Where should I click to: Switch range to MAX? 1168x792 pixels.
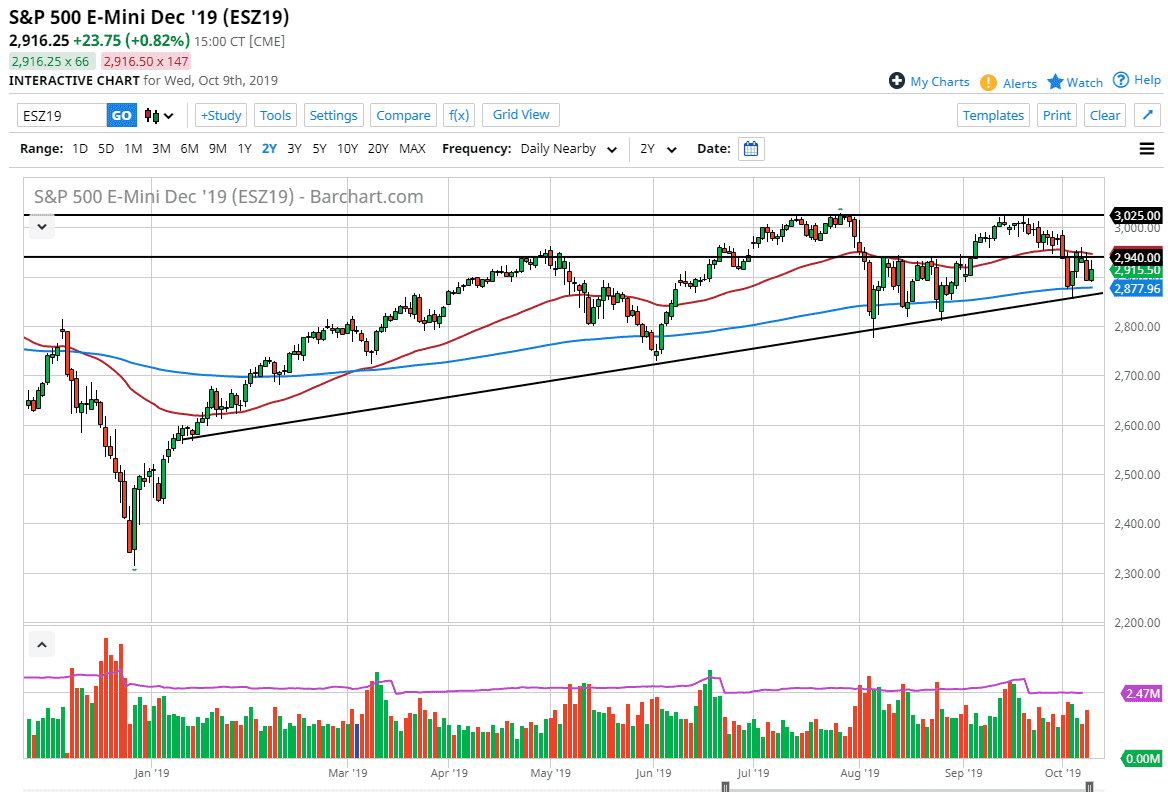coord(412,148)
